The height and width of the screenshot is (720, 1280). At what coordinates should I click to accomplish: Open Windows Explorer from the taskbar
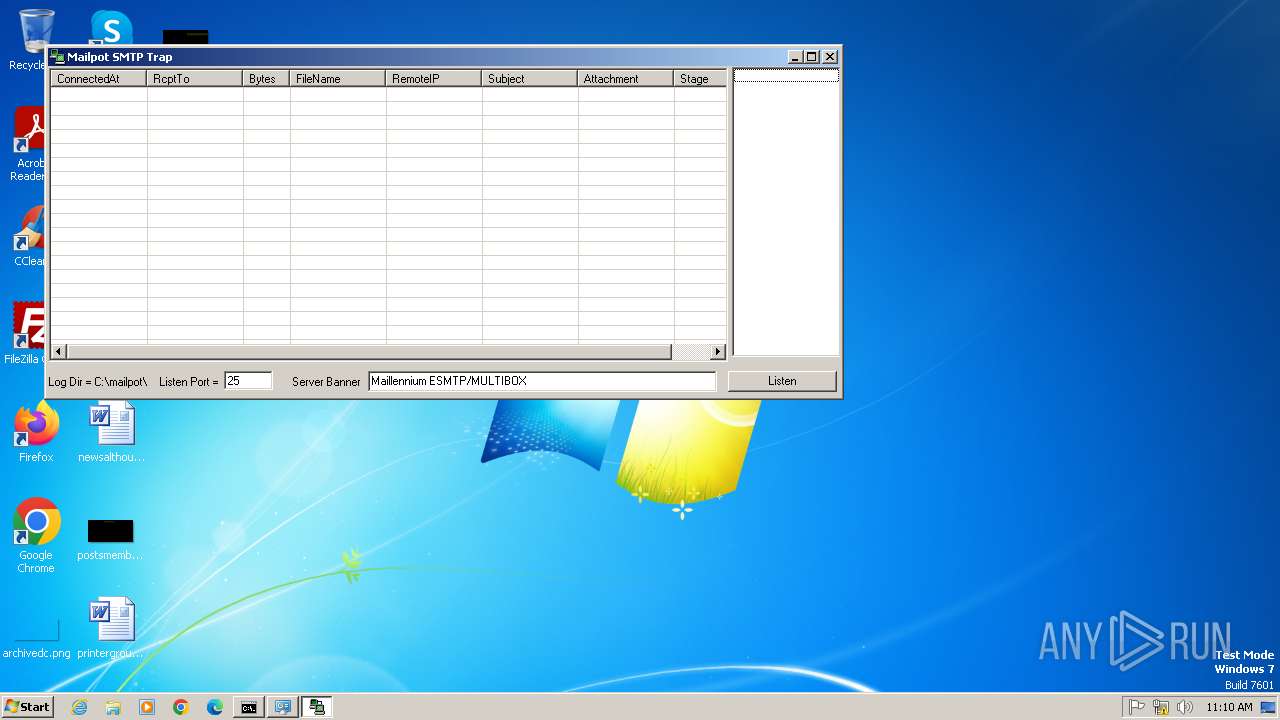point(113,707)
